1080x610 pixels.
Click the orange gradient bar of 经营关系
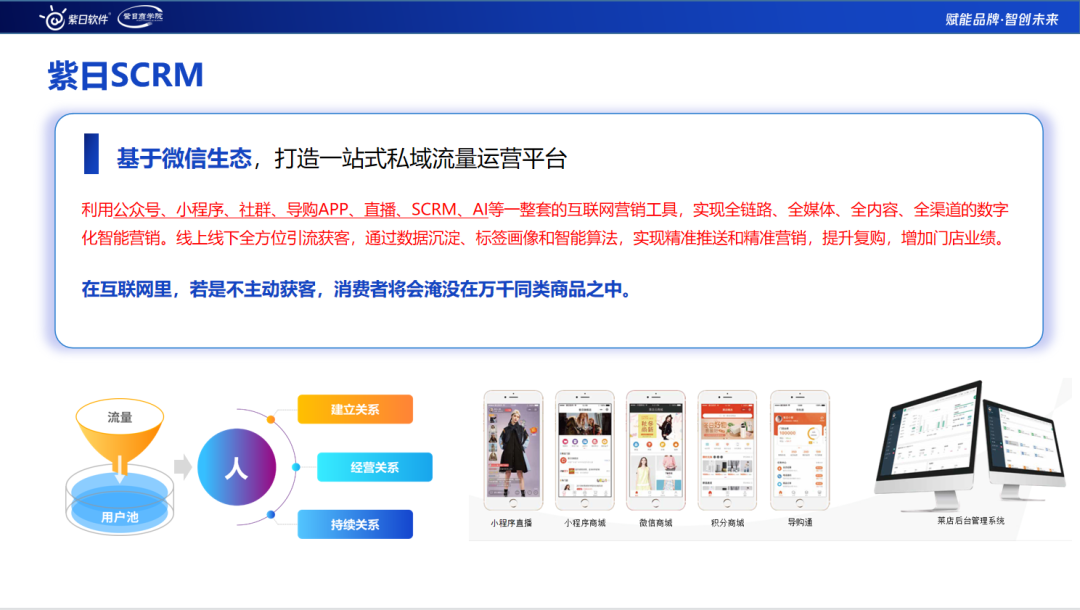[374, 466]
